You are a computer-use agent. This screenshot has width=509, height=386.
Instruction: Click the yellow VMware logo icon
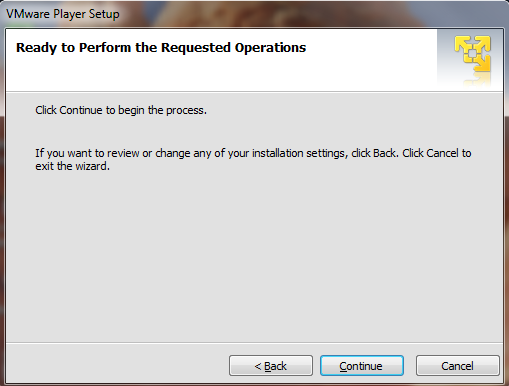point(473,53)
